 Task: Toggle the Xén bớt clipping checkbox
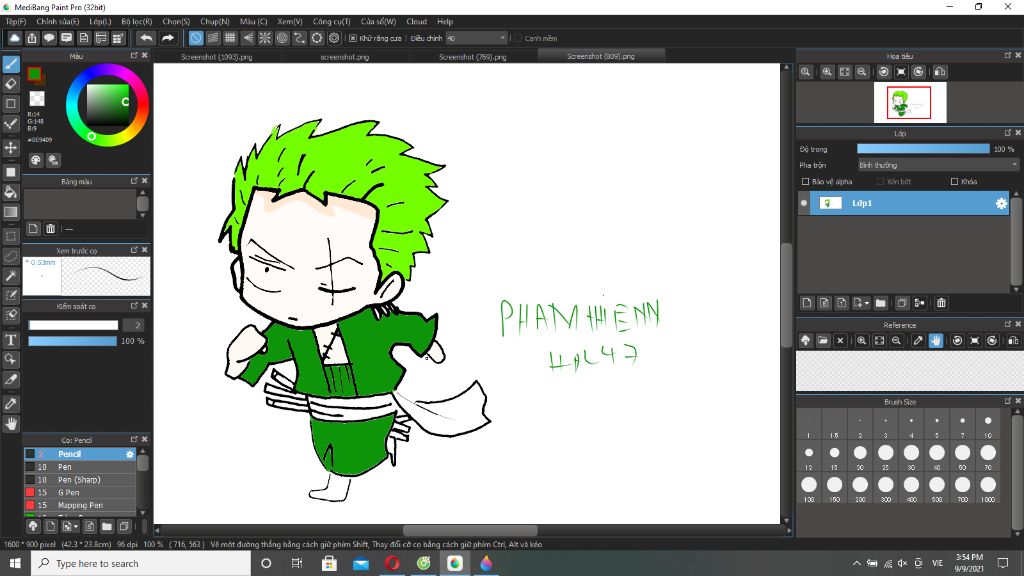click(880, 182)
